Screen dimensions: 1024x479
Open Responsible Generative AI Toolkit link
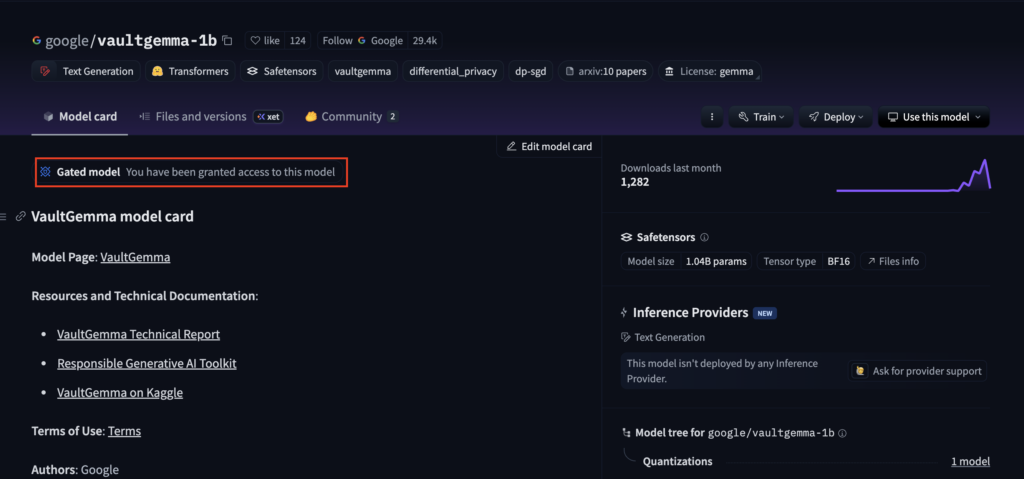click(x=147, y=363)
